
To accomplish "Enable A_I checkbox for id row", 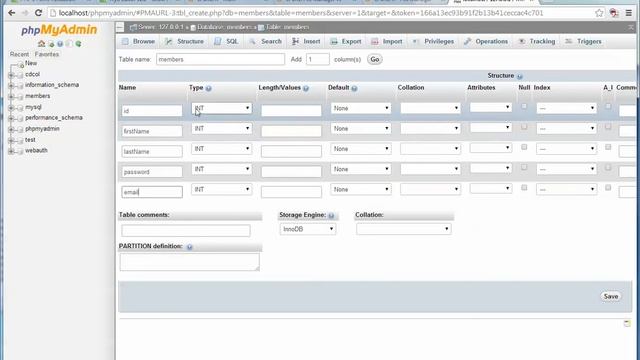I will (608, 107).
